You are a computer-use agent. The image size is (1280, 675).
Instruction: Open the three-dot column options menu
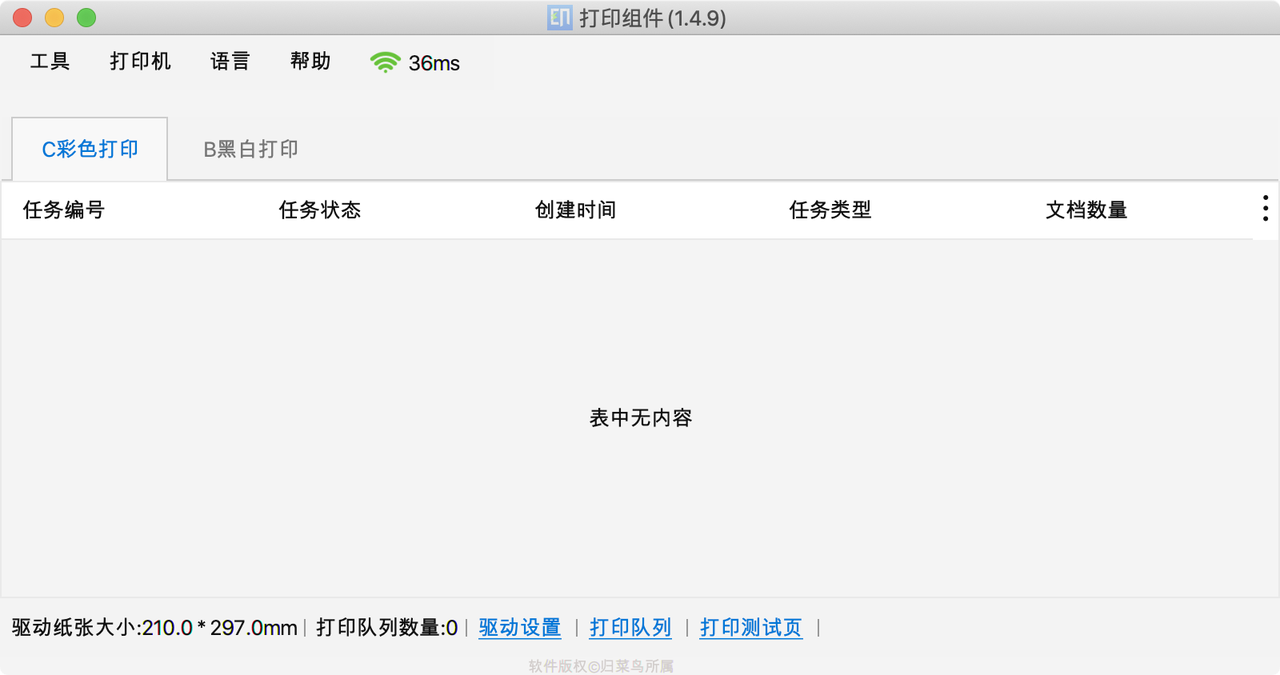pos(1264,207)
